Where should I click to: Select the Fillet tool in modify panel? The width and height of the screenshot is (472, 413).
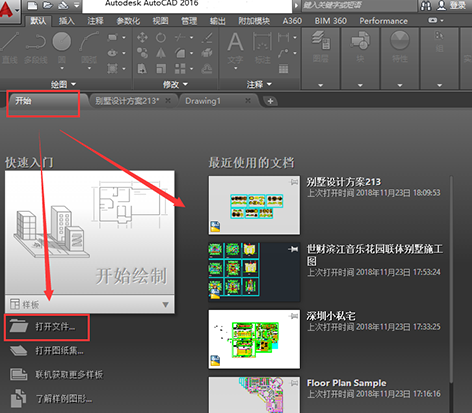point(180,53)
